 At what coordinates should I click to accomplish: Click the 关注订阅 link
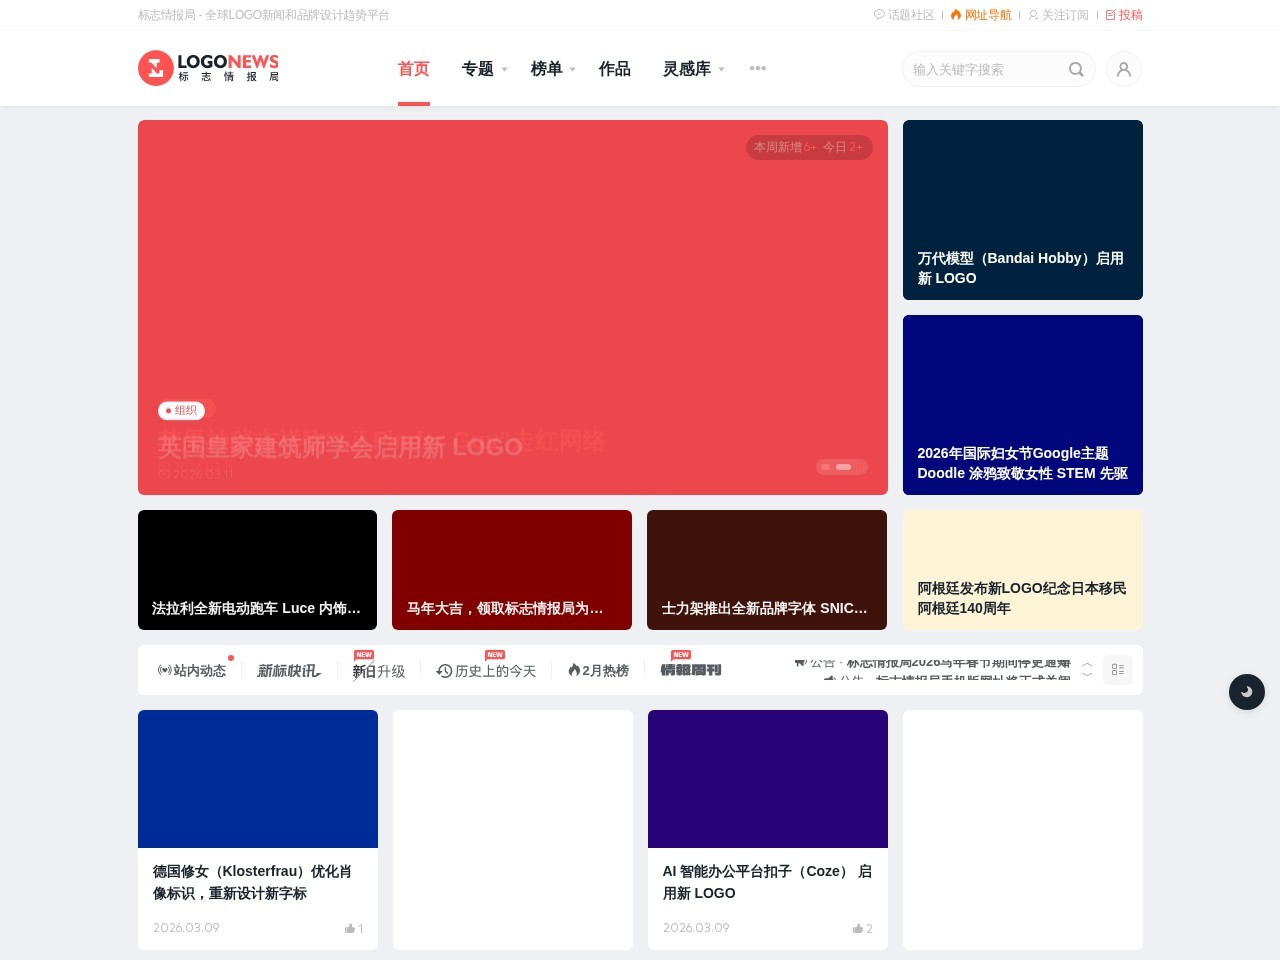(x=1058, y=15)
